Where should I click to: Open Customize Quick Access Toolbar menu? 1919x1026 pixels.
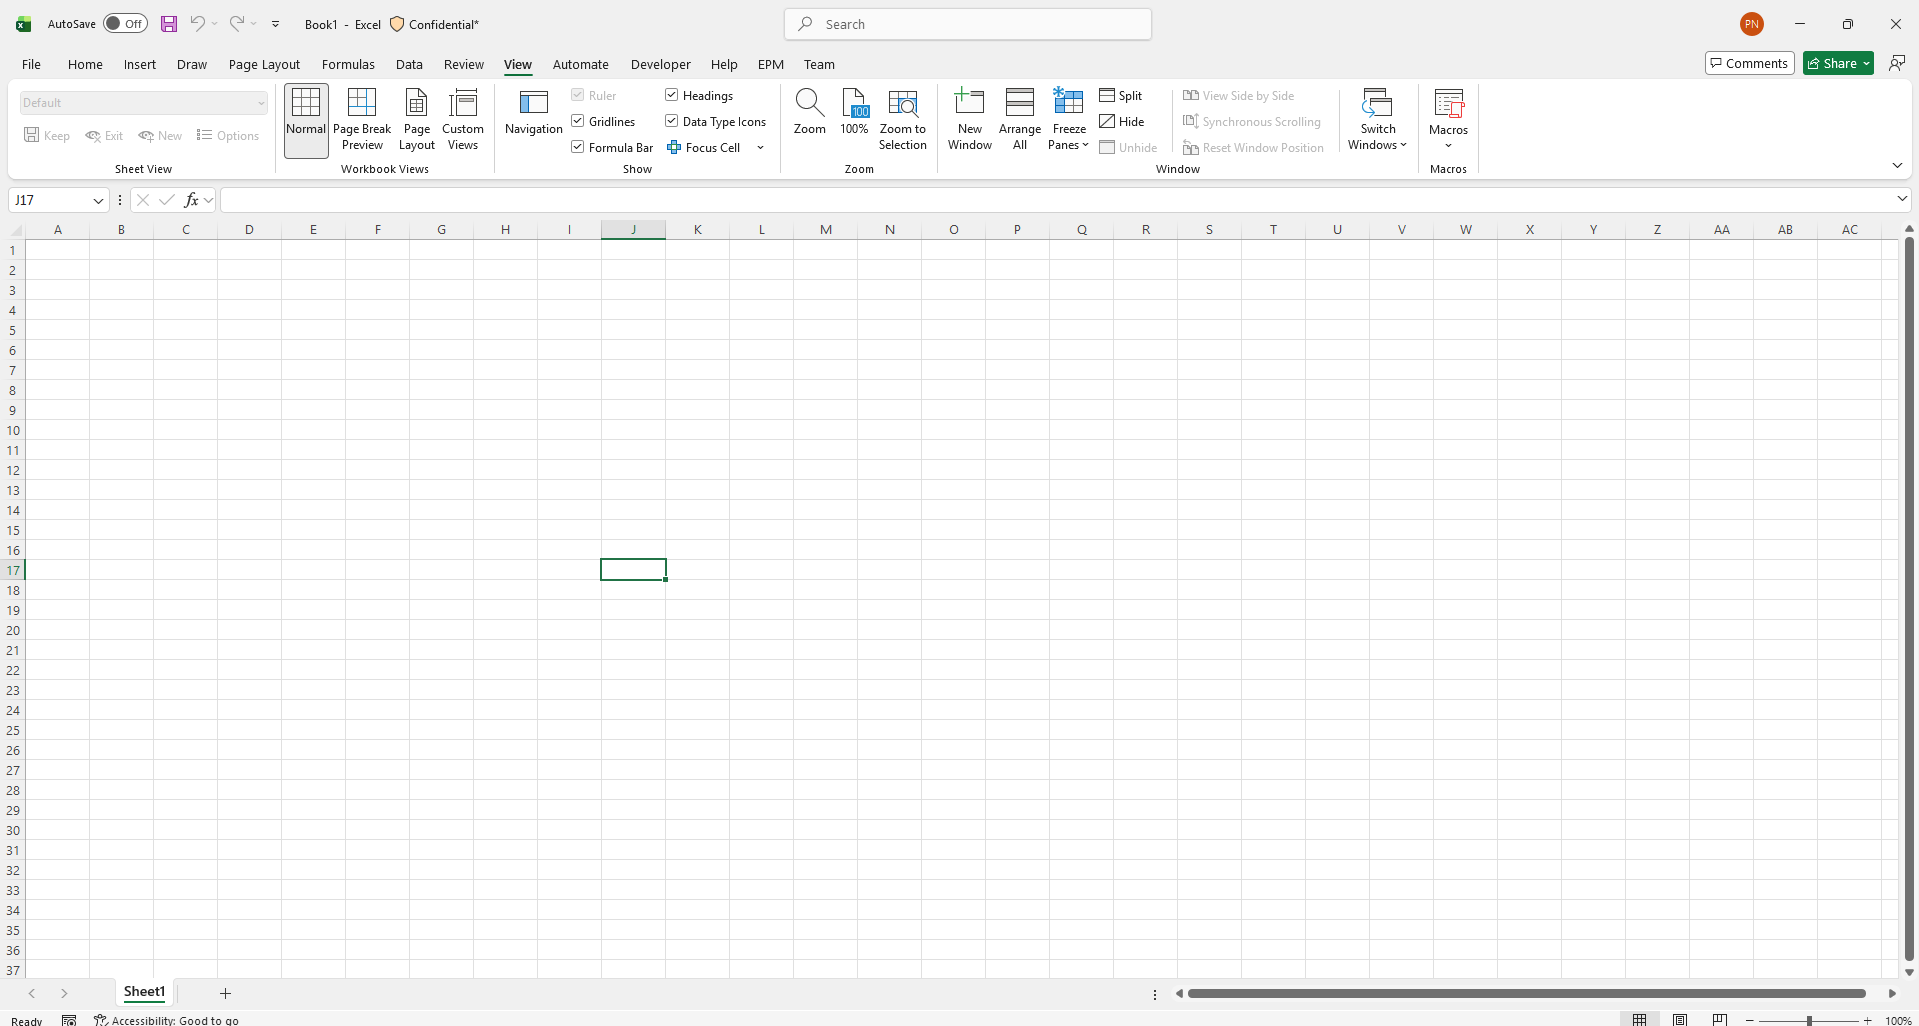[276, 24]
